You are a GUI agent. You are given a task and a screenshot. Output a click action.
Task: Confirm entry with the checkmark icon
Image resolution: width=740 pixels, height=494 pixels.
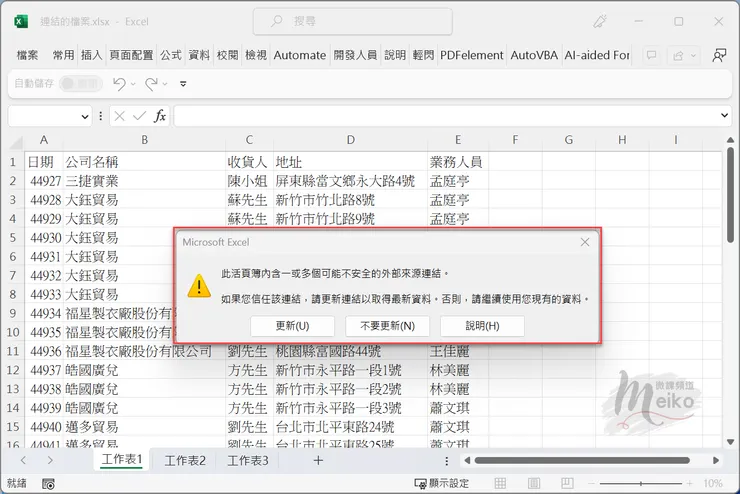click(139, 116)
